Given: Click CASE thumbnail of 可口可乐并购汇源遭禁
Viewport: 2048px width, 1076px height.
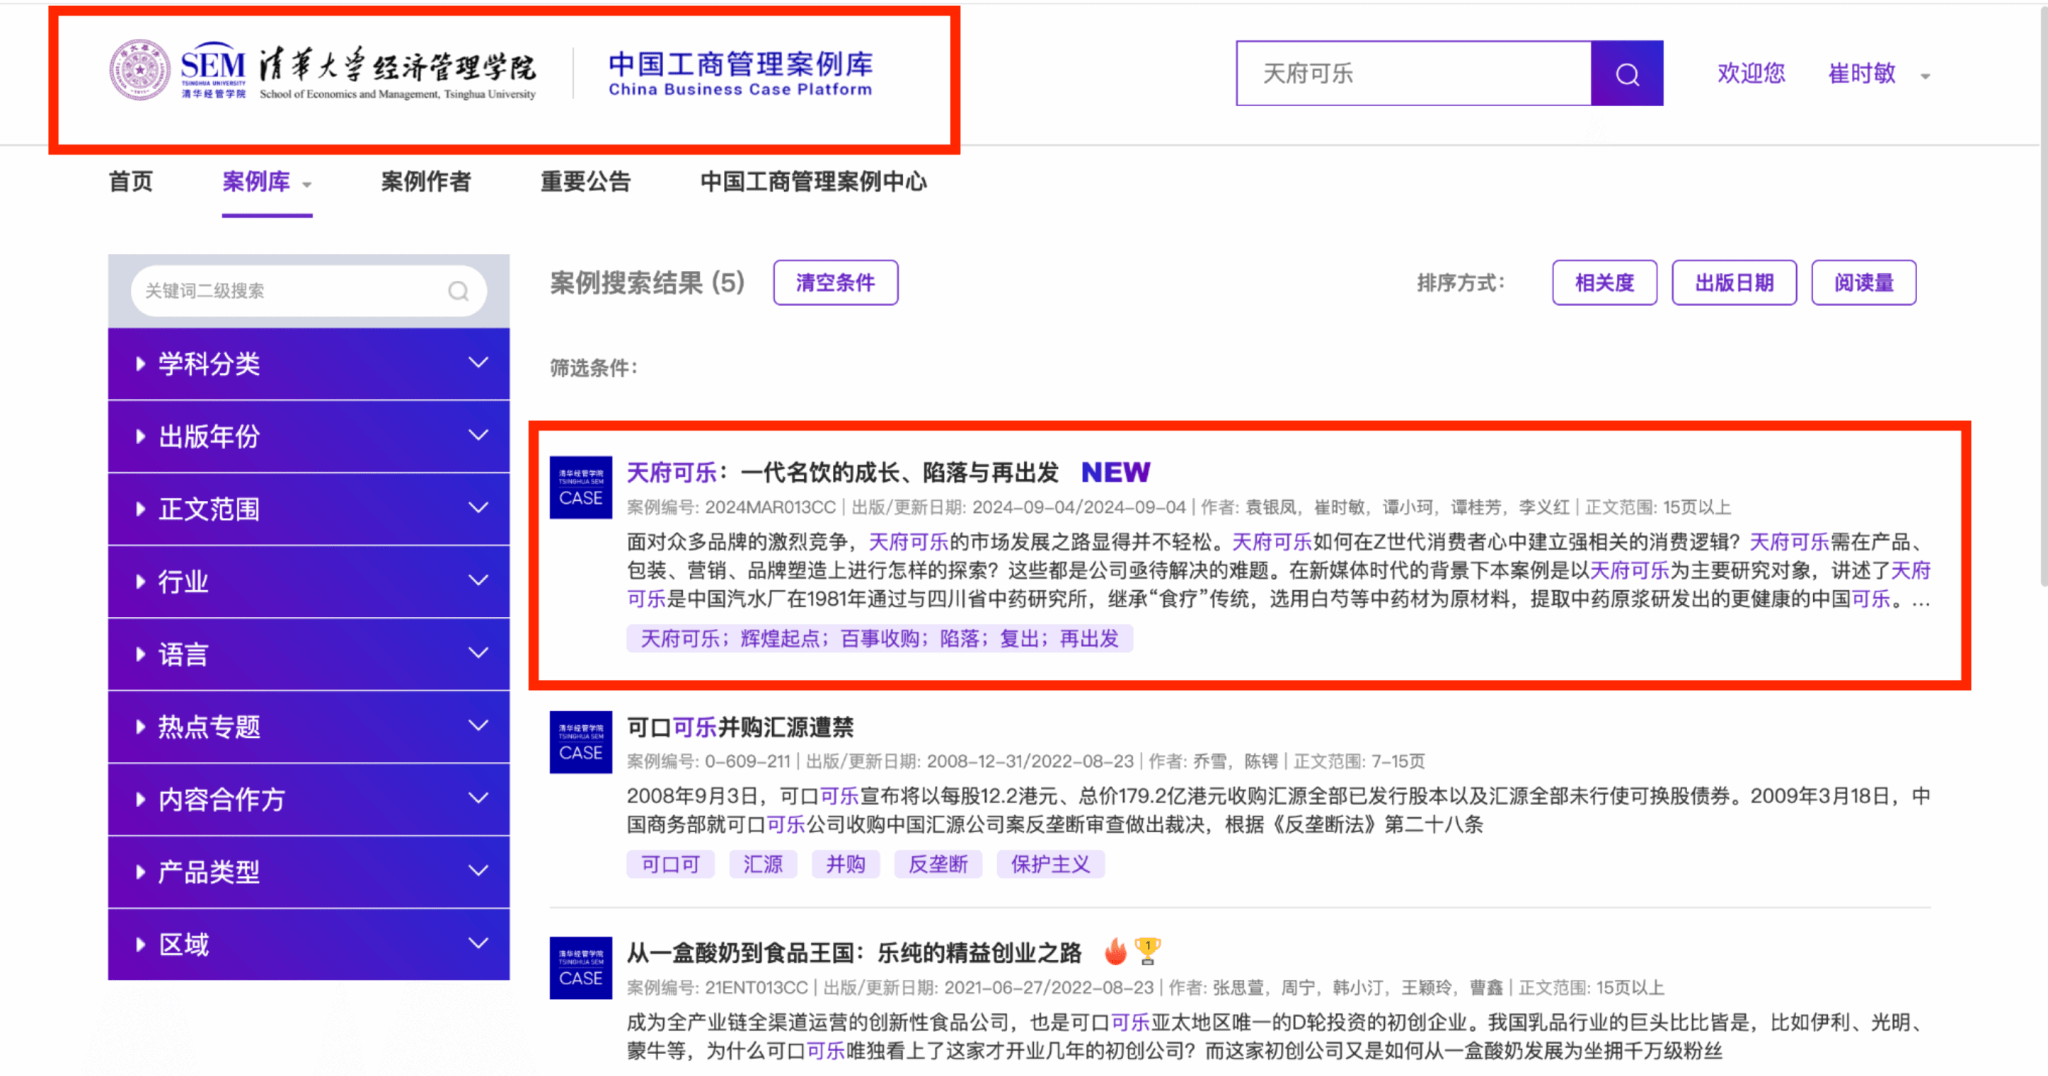Looking at the screenshot, I should point(580,742).
